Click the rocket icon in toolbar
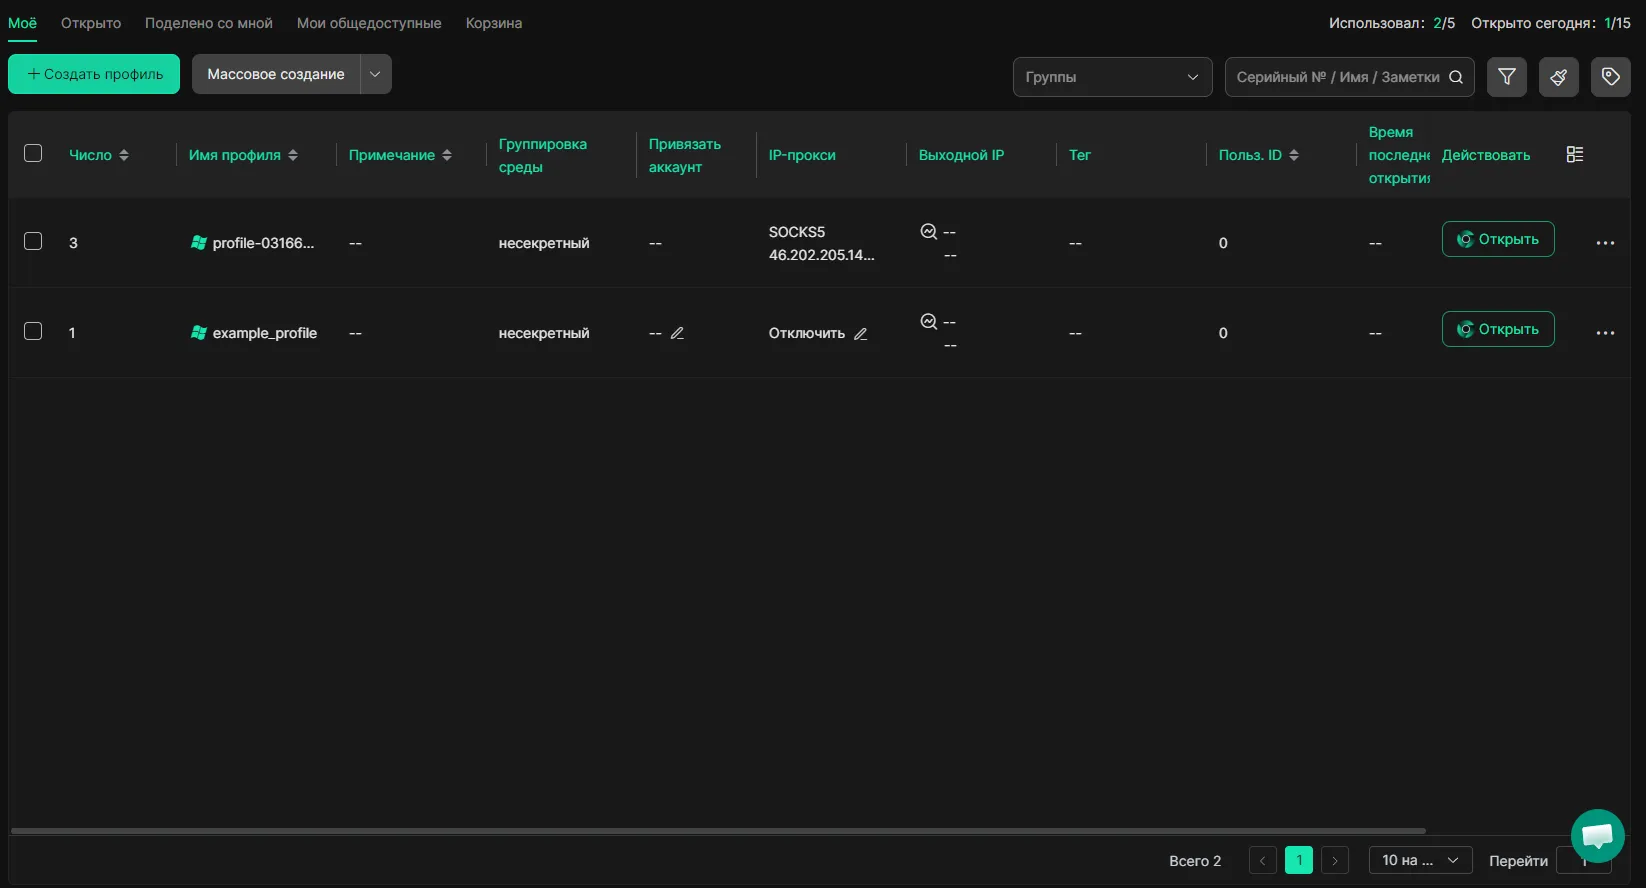The height and width of the screenshot is (888, 1646). point(1558,77)
